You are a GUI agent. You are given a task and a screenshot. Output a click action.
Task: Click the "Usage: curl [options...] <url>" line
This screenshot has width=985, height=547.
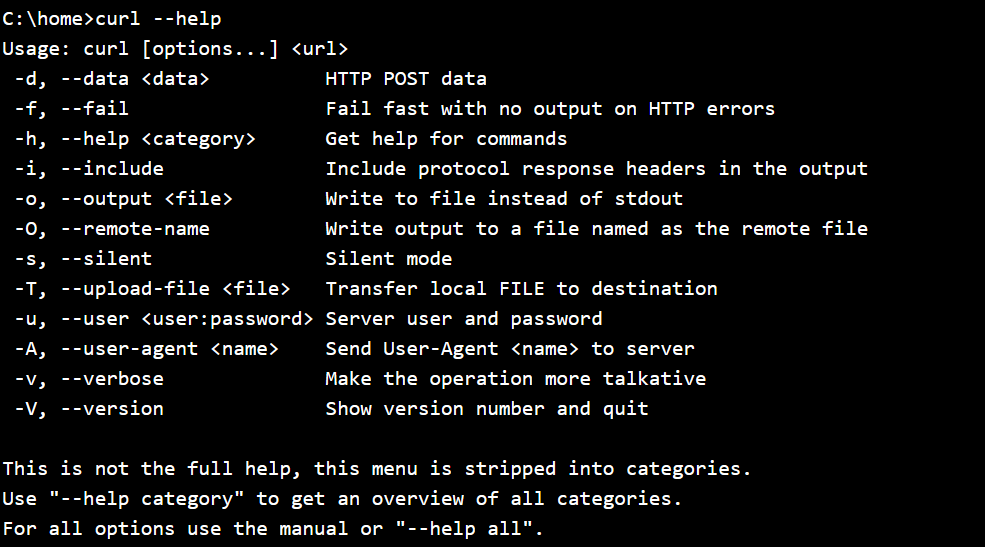tap(175, 49)
